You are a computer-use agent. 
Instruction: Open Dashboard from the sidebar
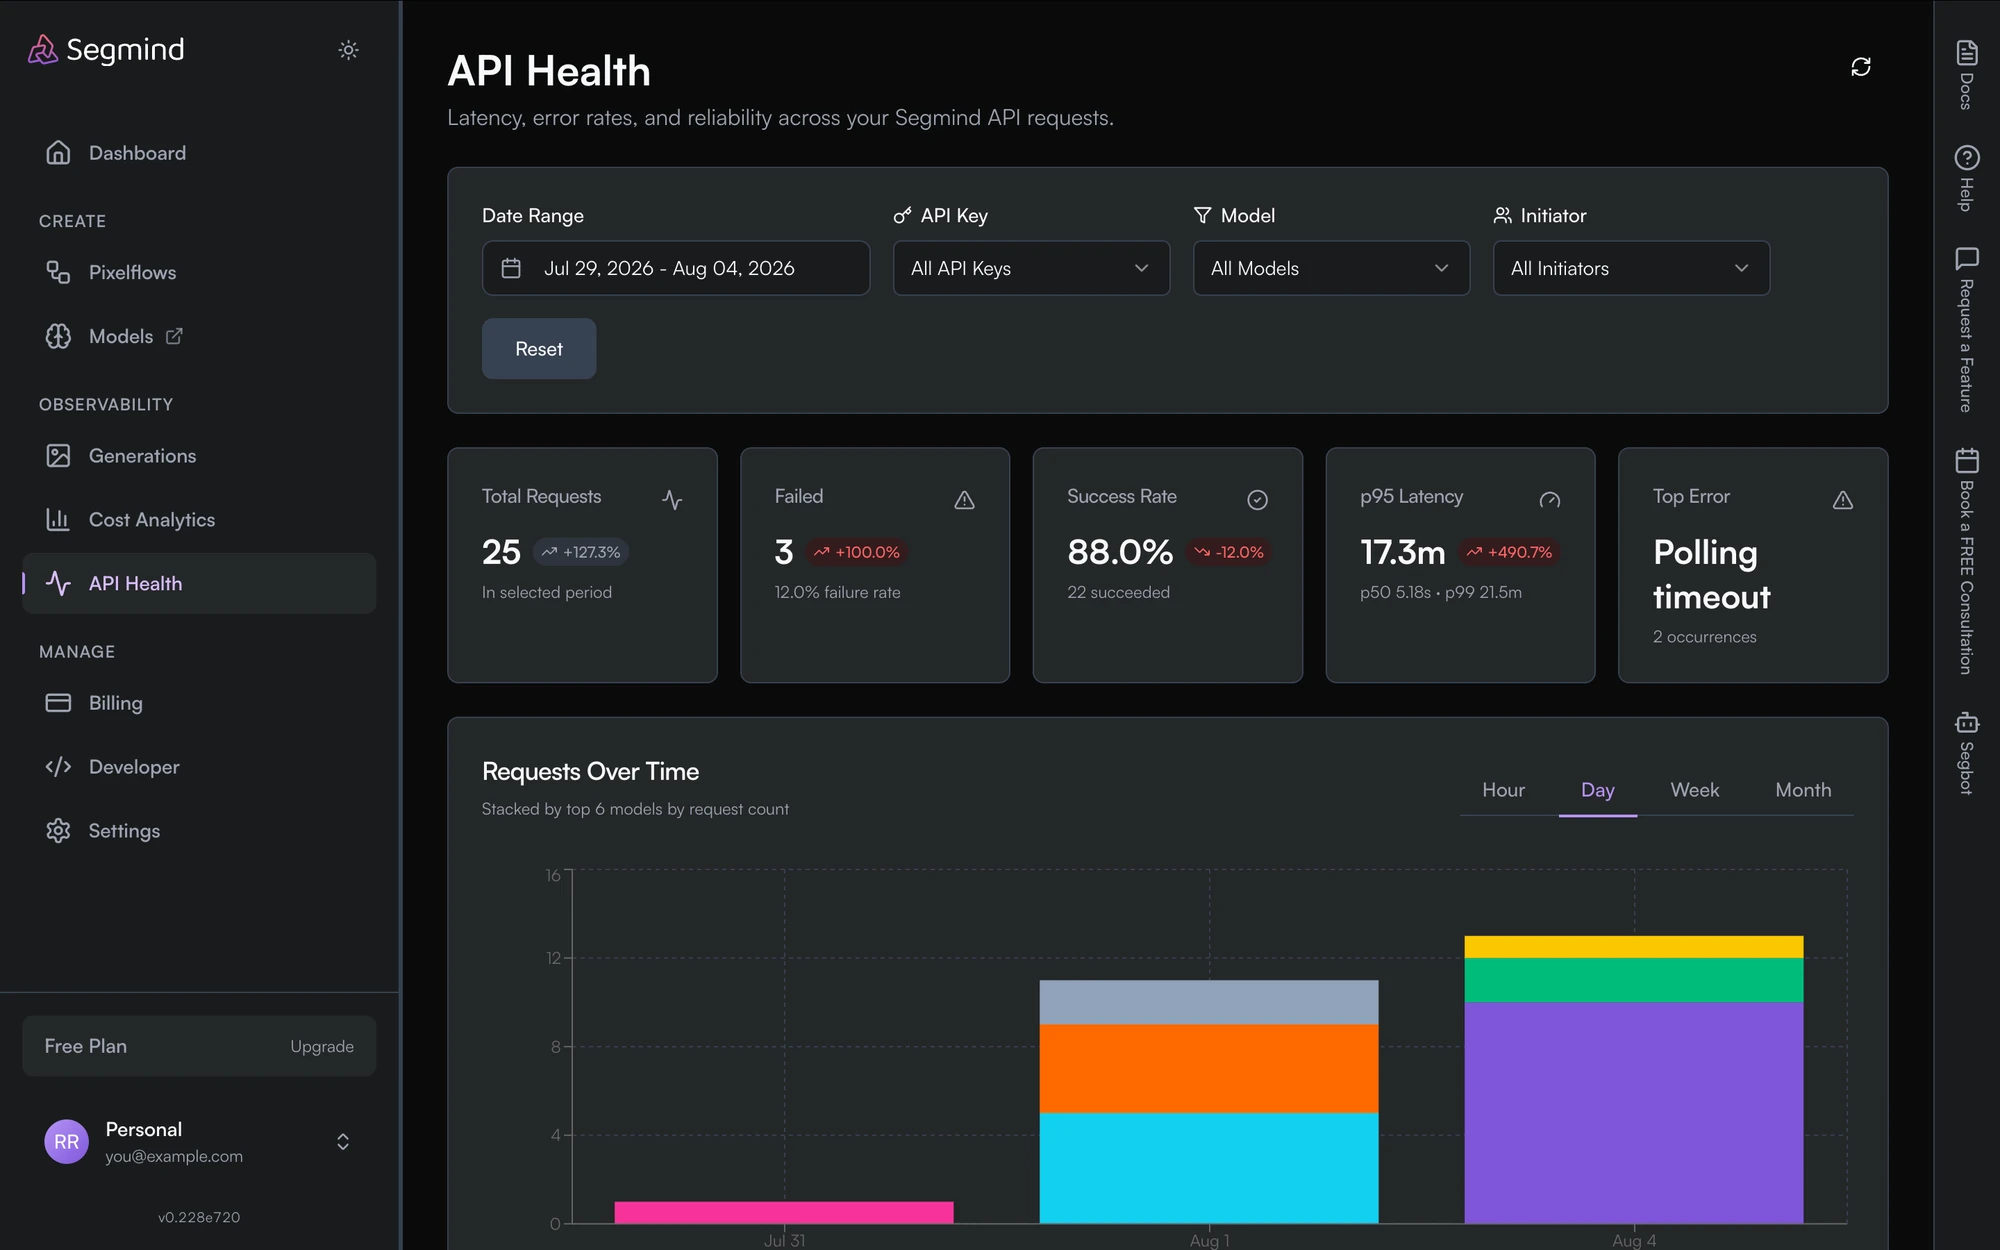coord(199,153)
